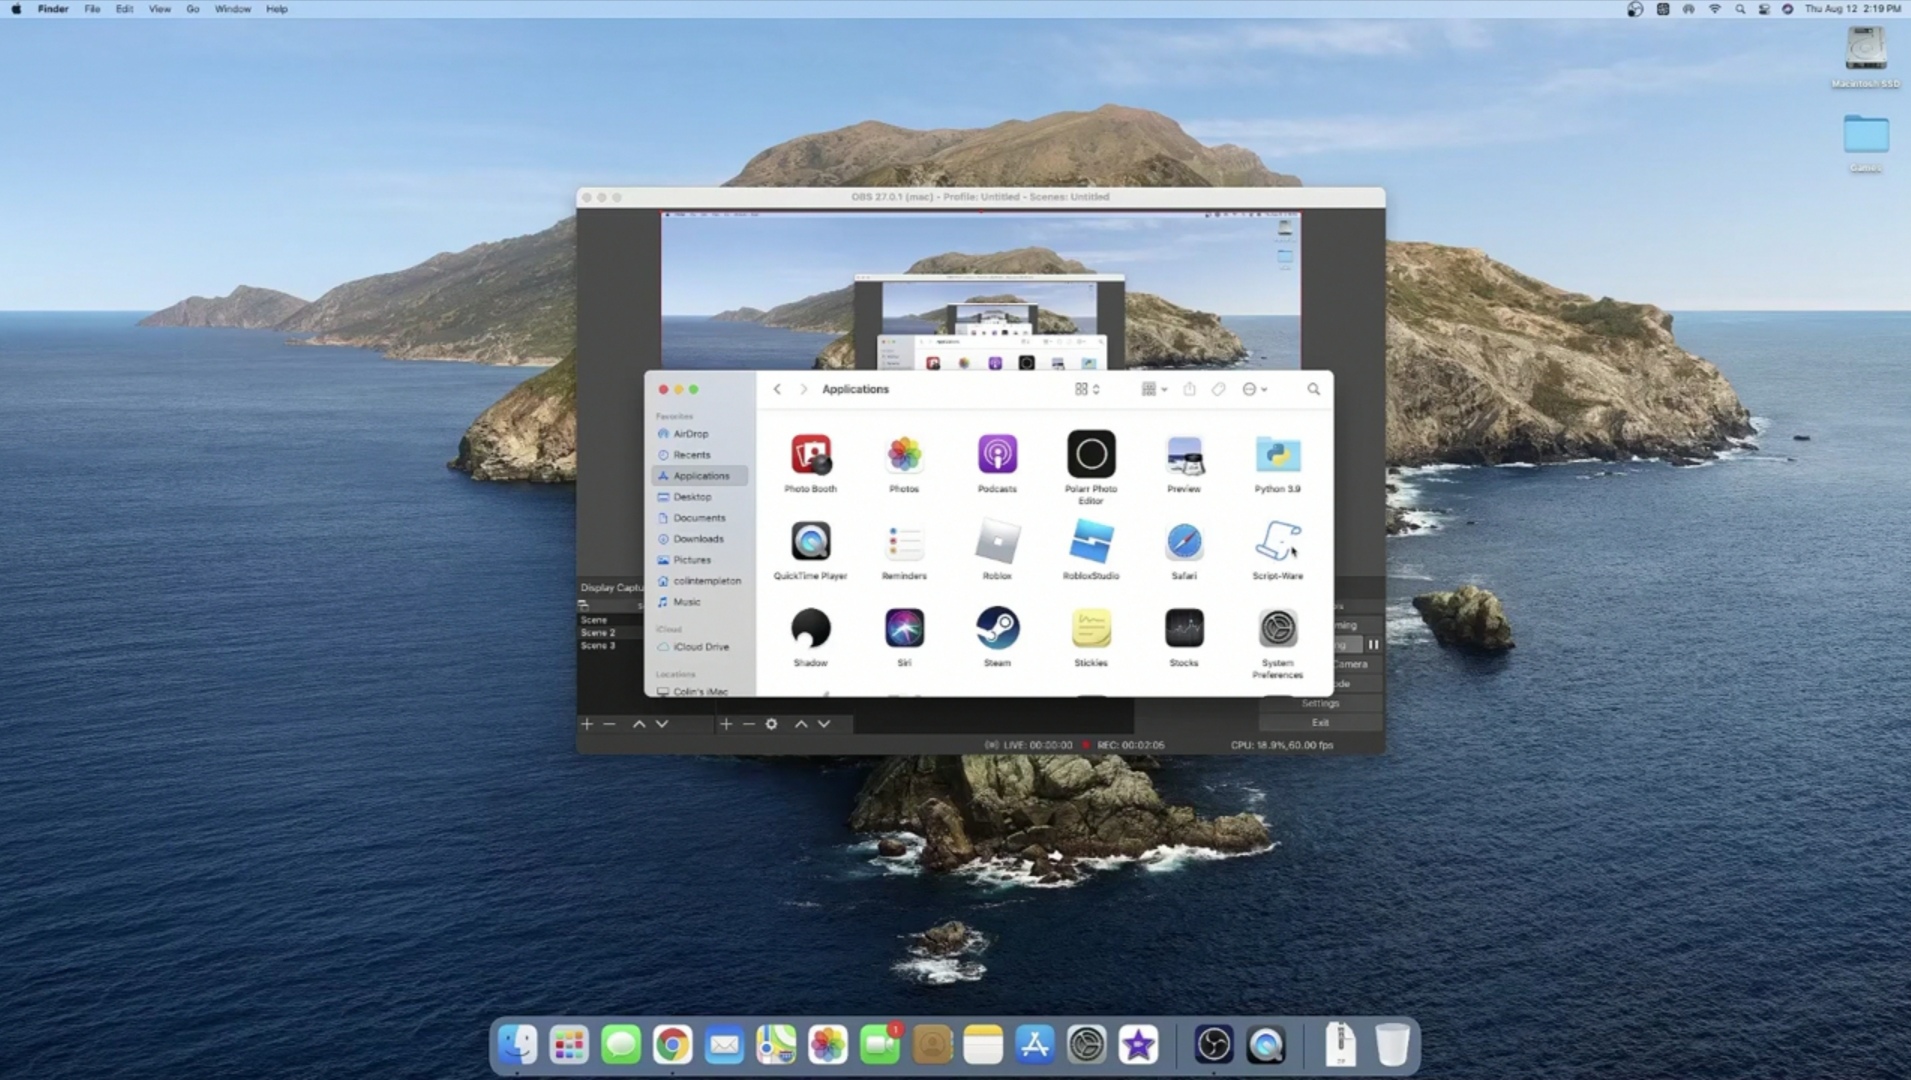Select the Stocks app icon
This screenshot has width=1911, height=1080.
click(x=1184, y=629)
